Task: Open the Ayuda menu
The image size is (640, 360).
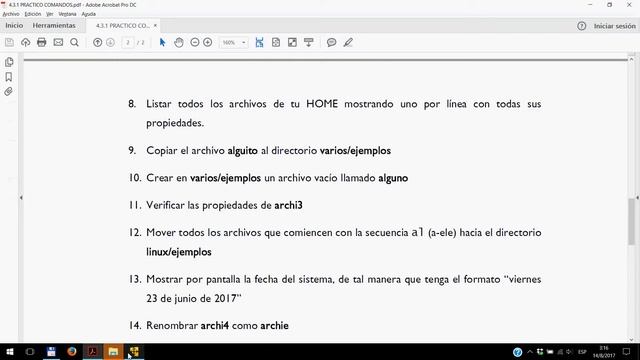Action: (x=89, y=14)
